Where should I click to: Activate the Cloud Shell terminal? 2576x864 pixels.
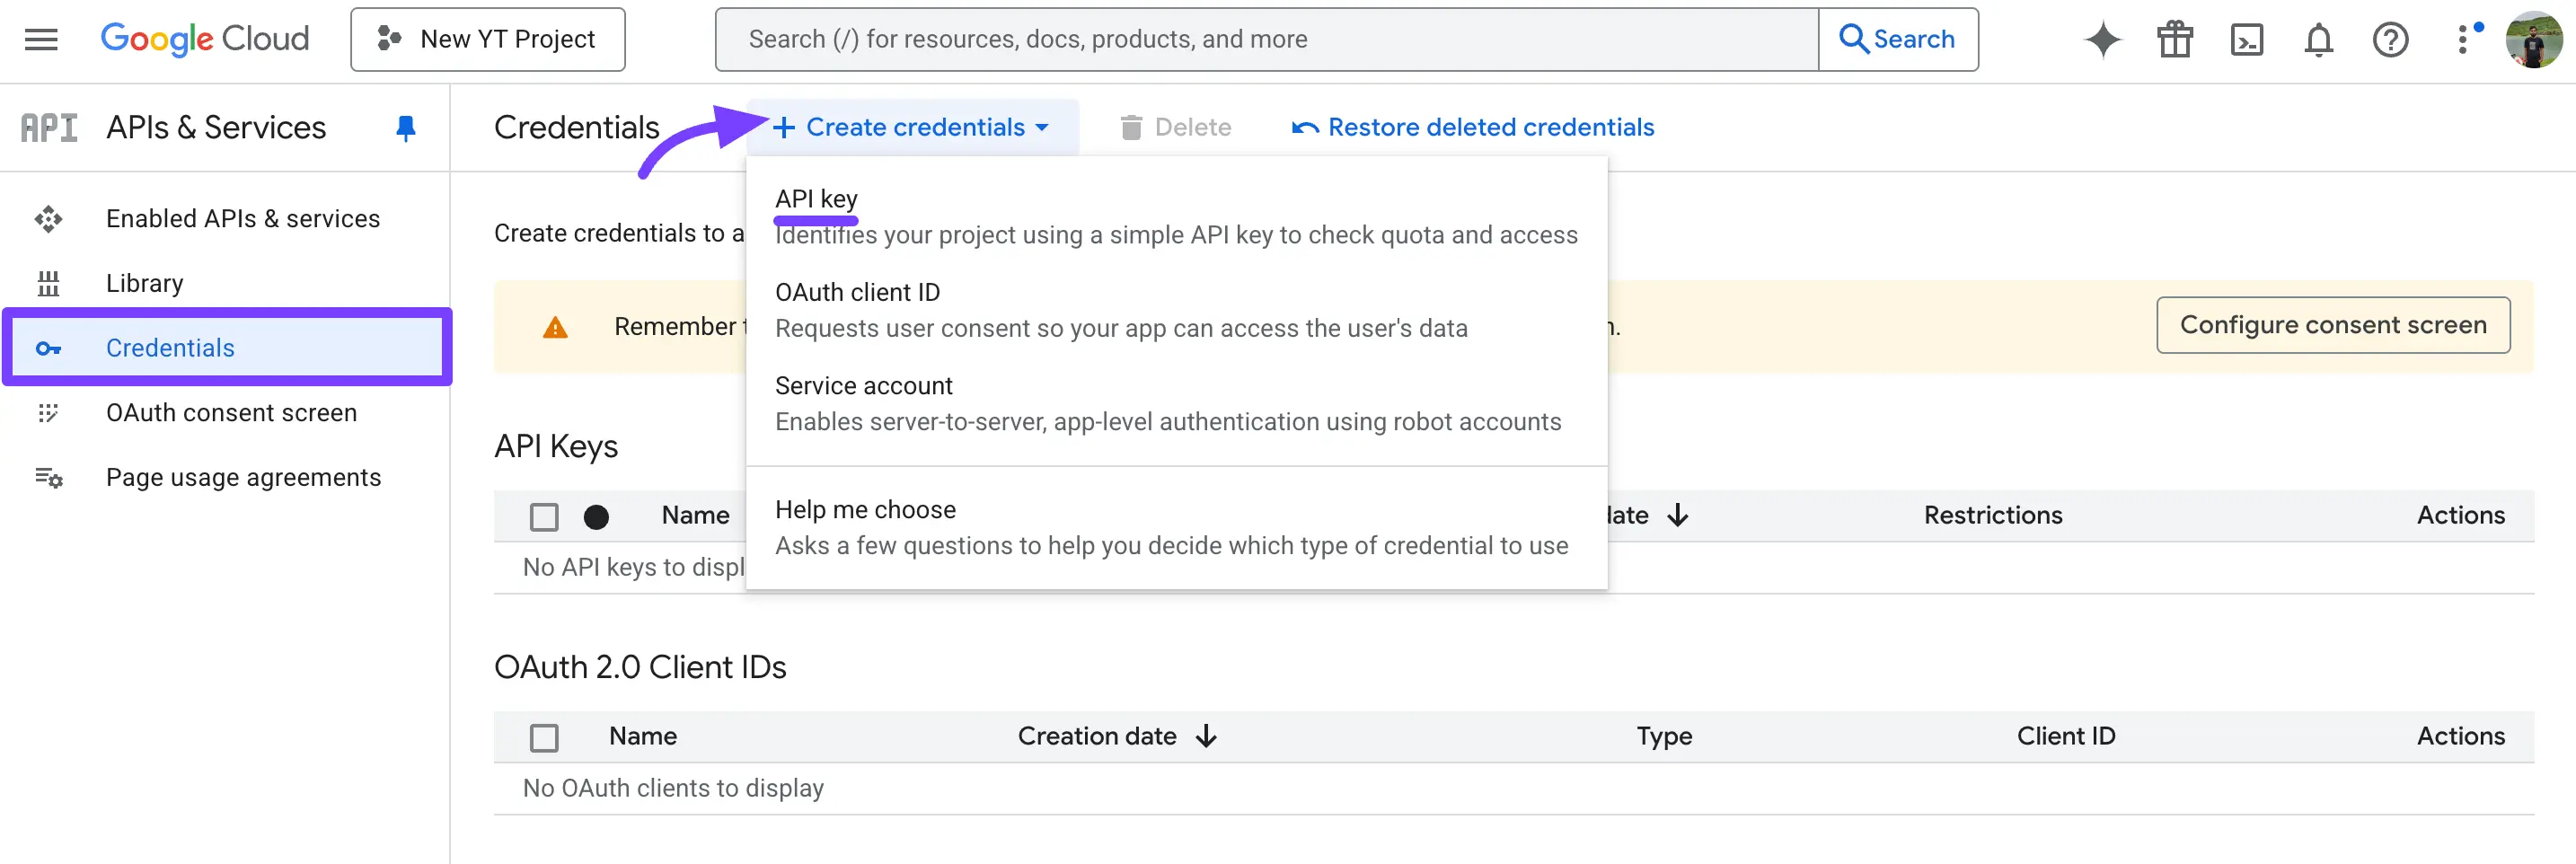coord(2246,39)
